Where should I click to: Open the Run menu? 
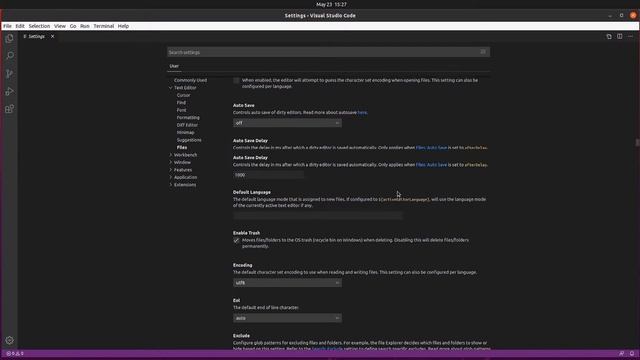(x=84, y=26)
